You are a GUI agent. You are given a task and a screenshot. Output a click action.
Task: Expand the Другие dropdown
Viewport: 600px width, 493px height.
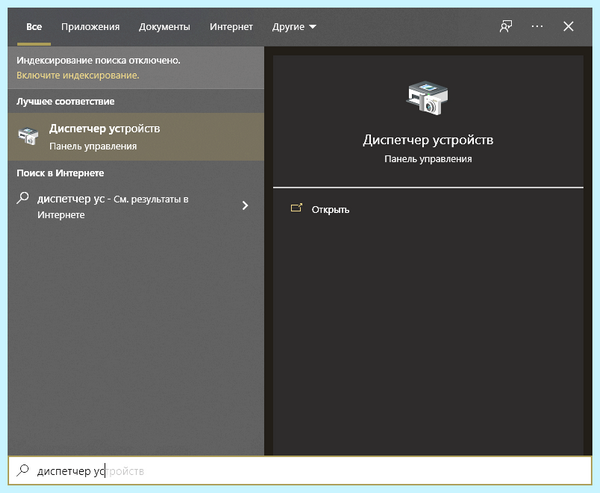[294, 27]
